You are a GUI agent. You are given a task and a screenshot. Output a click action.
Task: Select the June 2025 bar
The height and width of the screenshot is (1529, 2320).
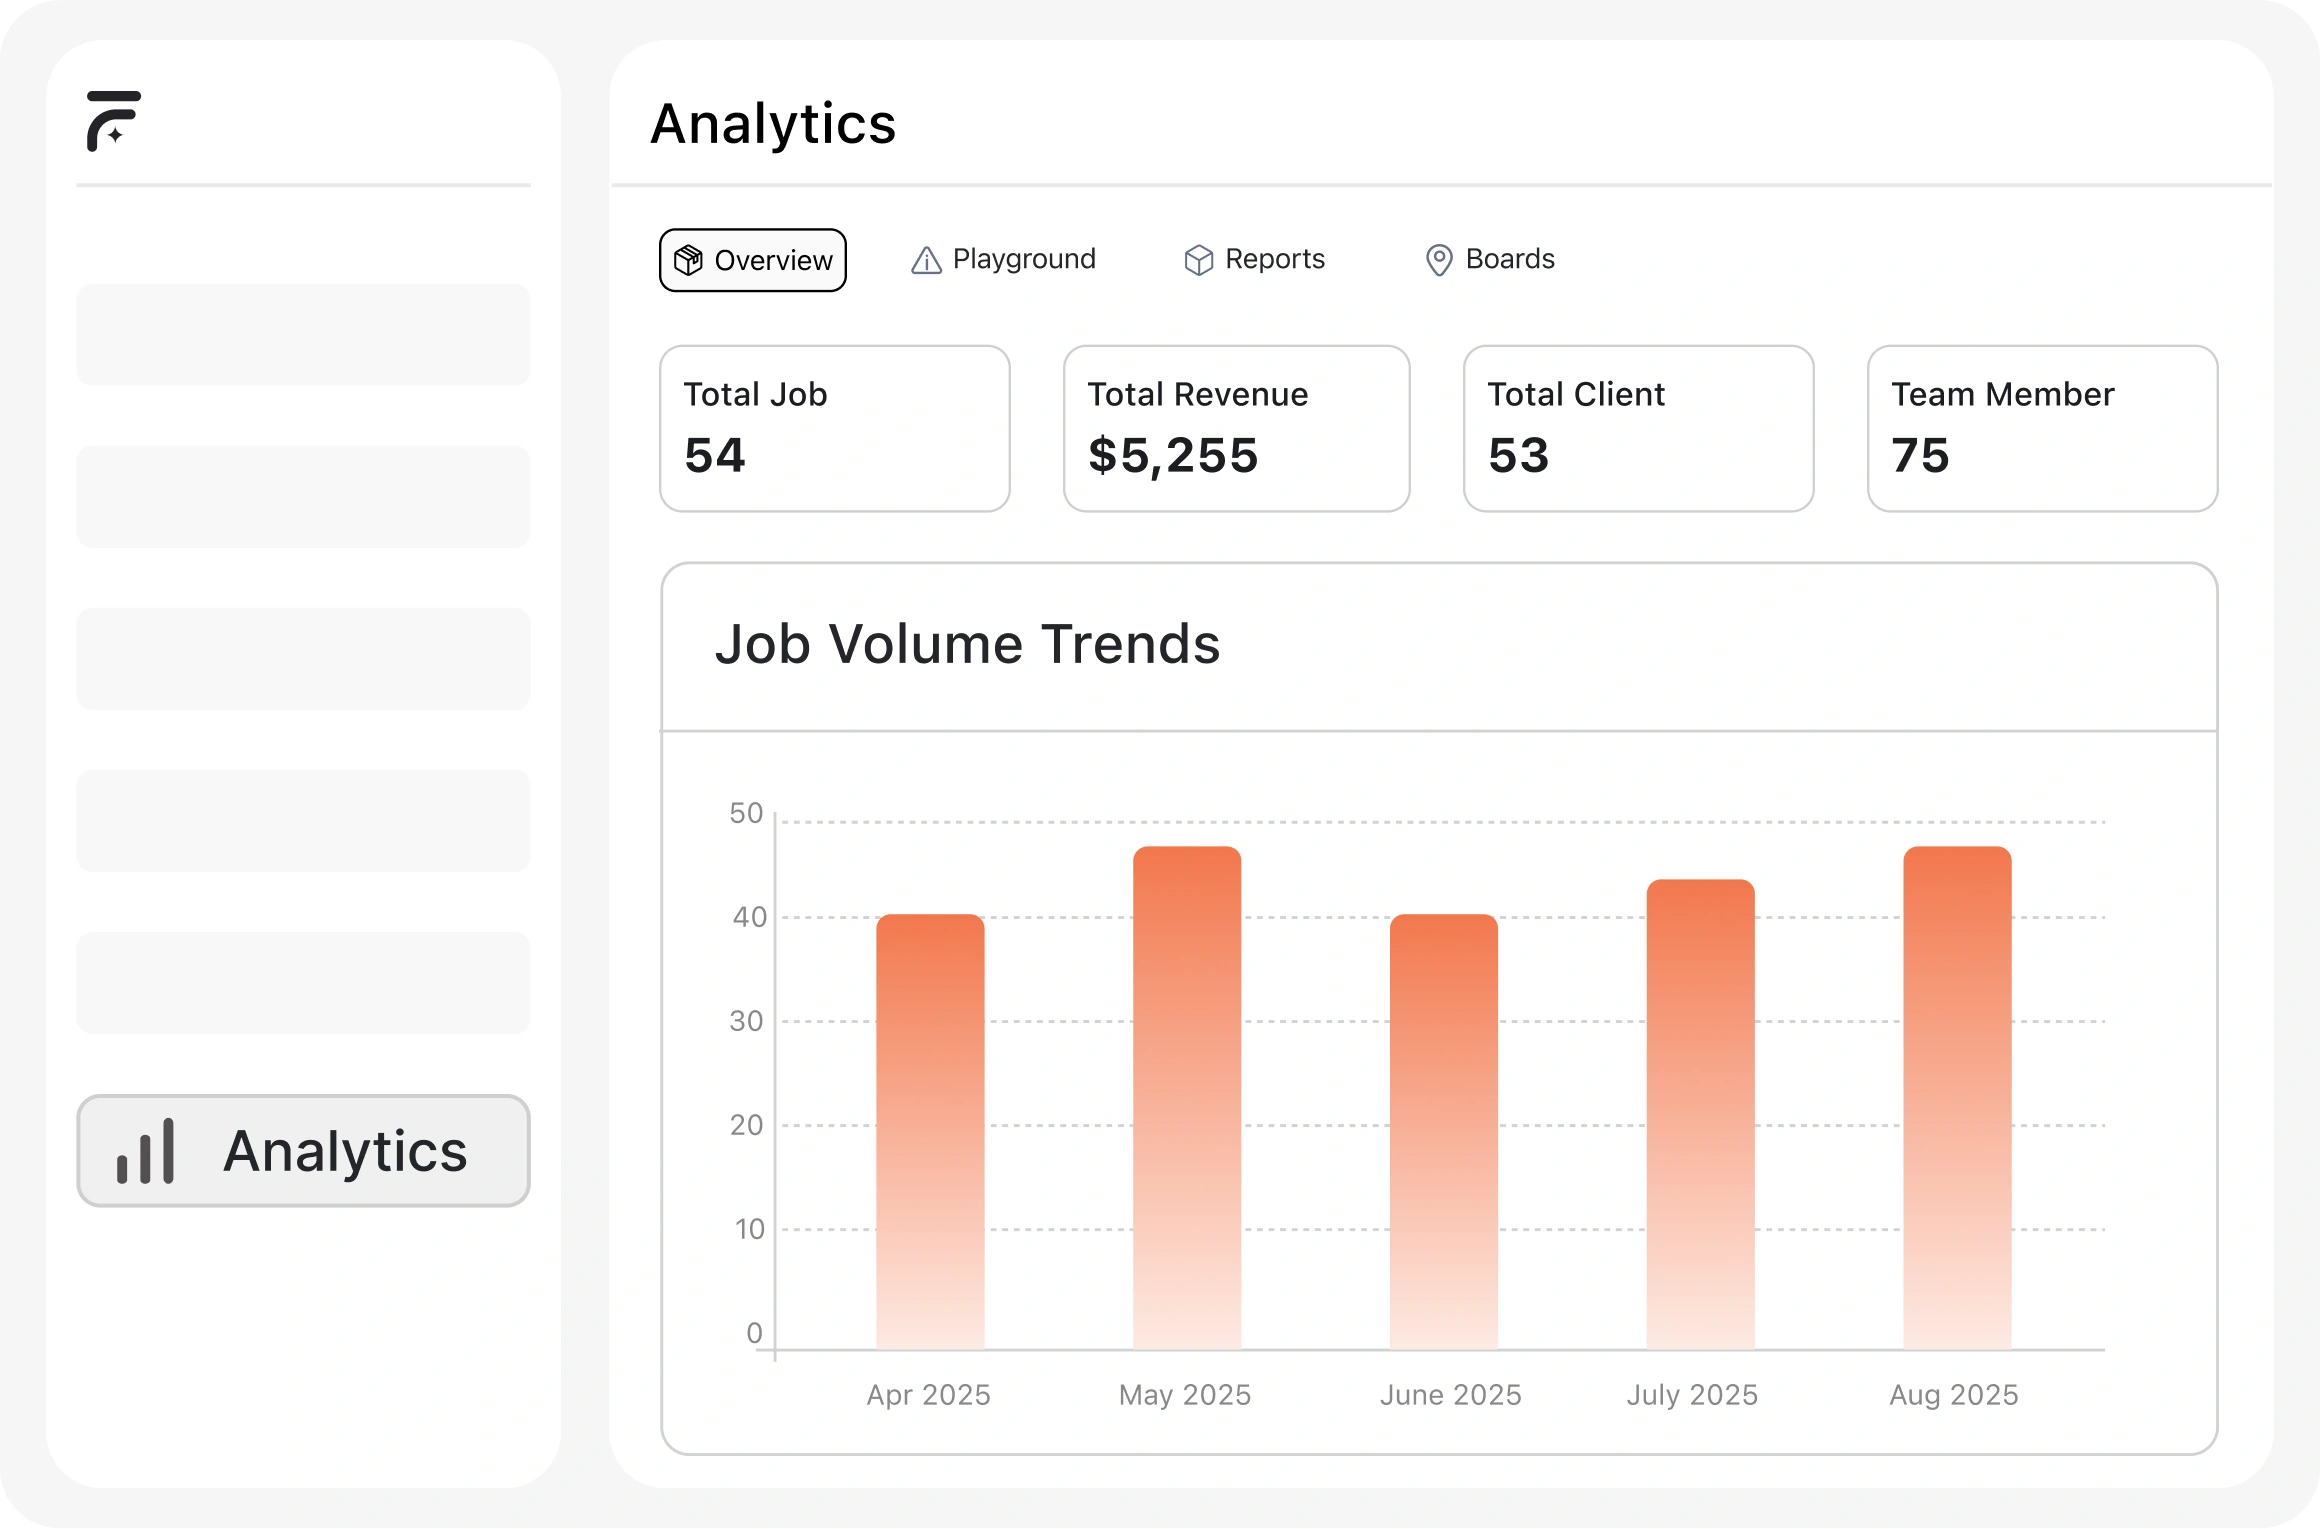1444,1130
